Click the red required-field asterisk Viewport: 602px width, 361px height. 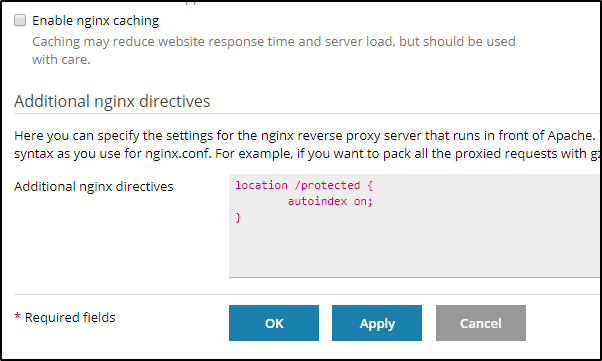click(17, 317)
